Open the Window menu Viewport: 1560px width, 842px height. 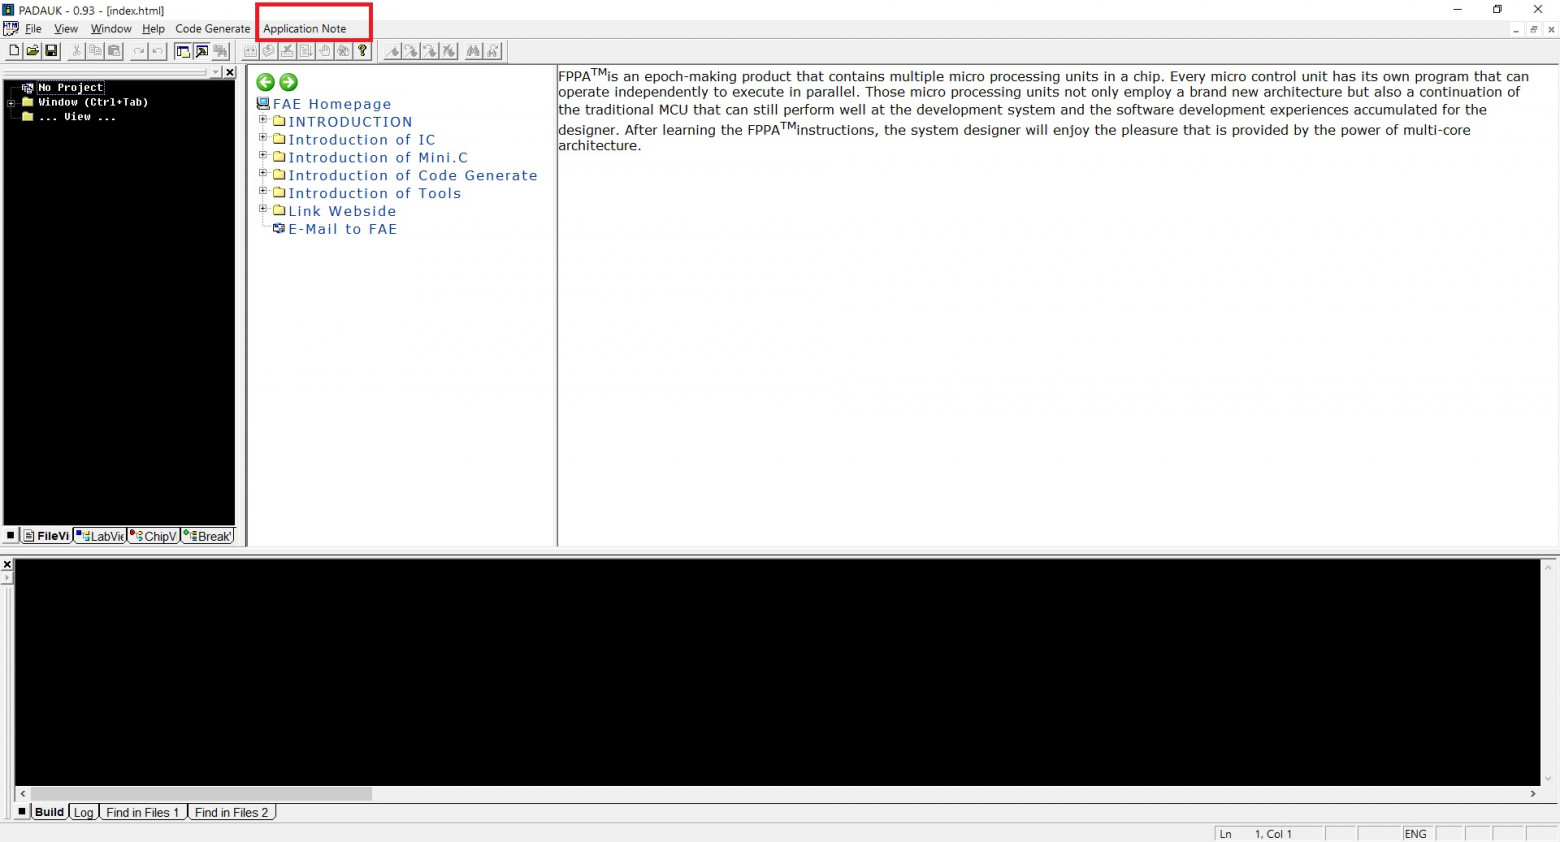coord(111,29)
